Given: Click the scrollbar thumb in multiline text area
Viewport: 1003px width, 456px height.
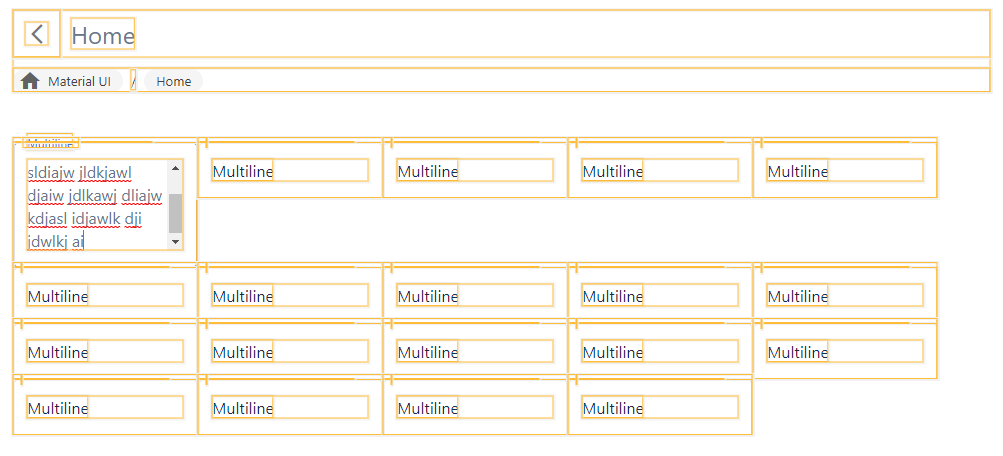Looking at the screenshot, I should [175, 213].
